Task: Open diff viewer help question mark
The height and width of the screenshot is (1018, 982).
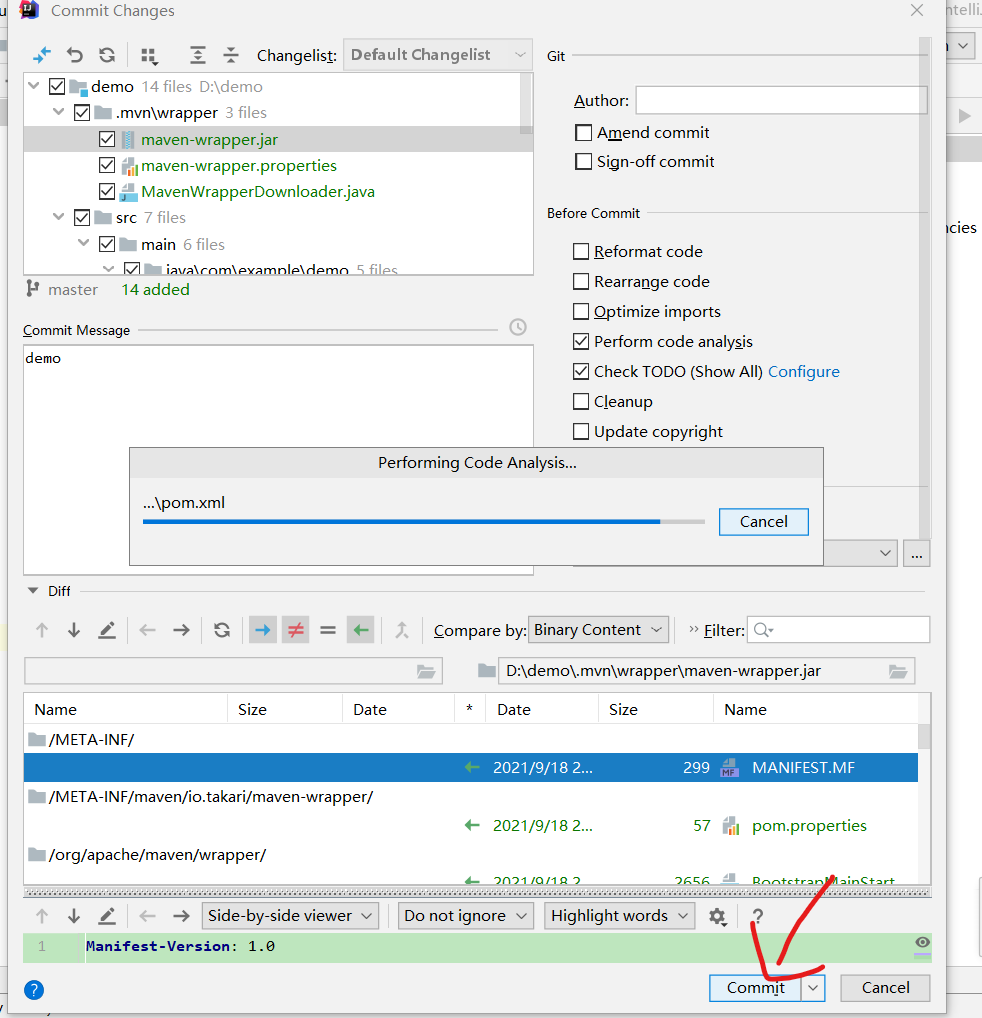Action: click(x=757, y=916)
